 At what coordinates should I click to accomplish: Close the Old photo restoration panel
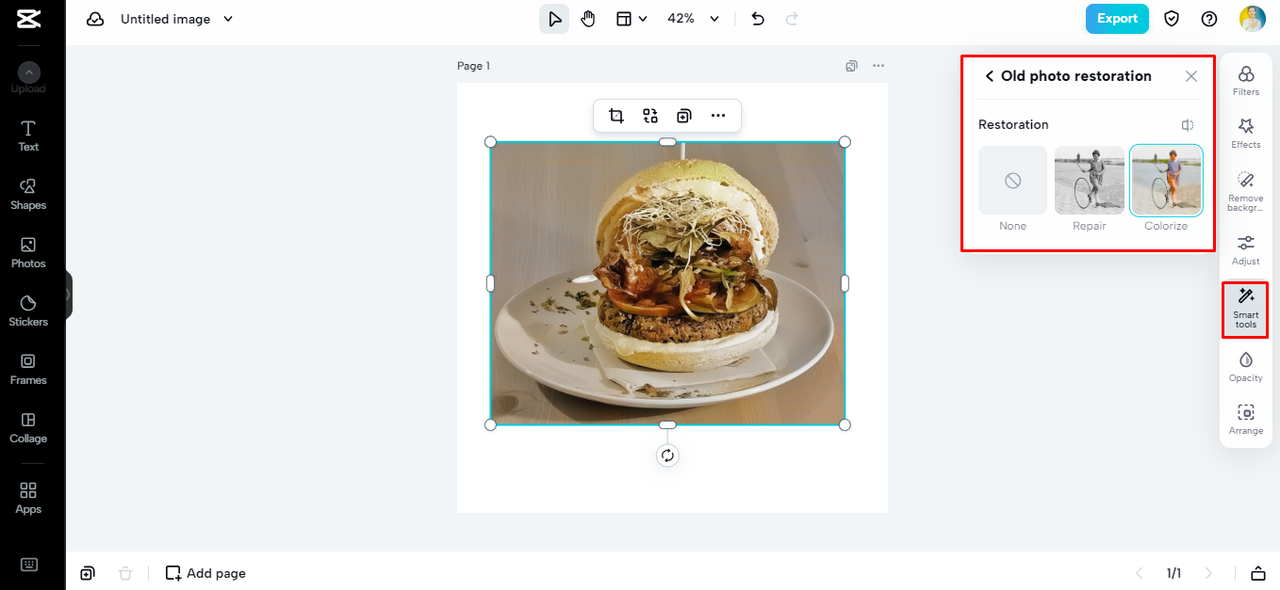1191,76
